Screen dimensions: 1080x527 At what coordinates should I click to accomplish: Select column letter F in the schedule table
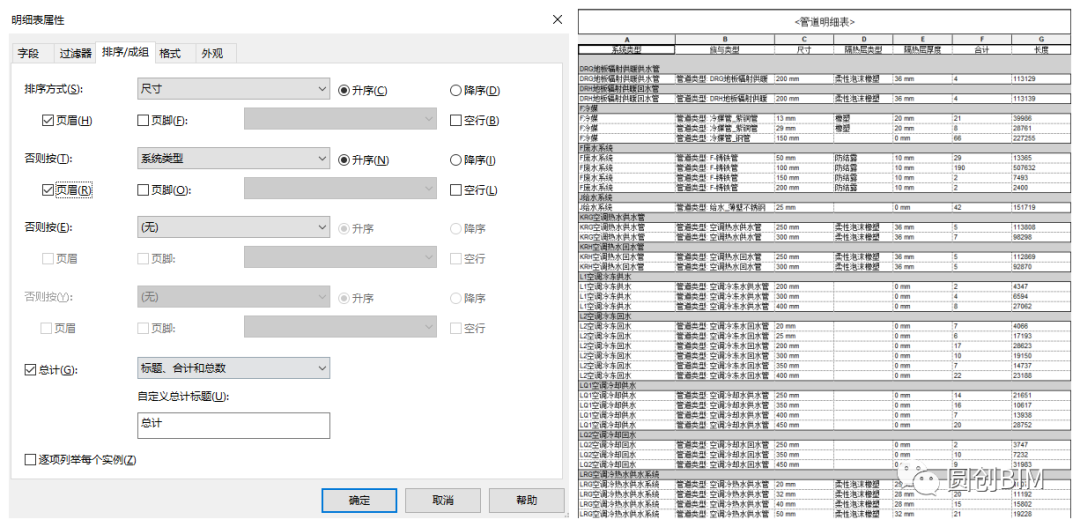[x=982, y=40]
